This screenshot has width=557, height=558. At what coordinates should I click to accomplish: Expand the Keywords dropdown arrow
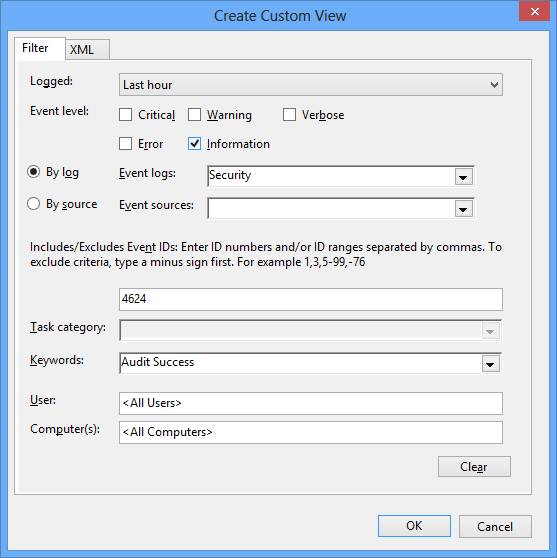tap(490, 364)
